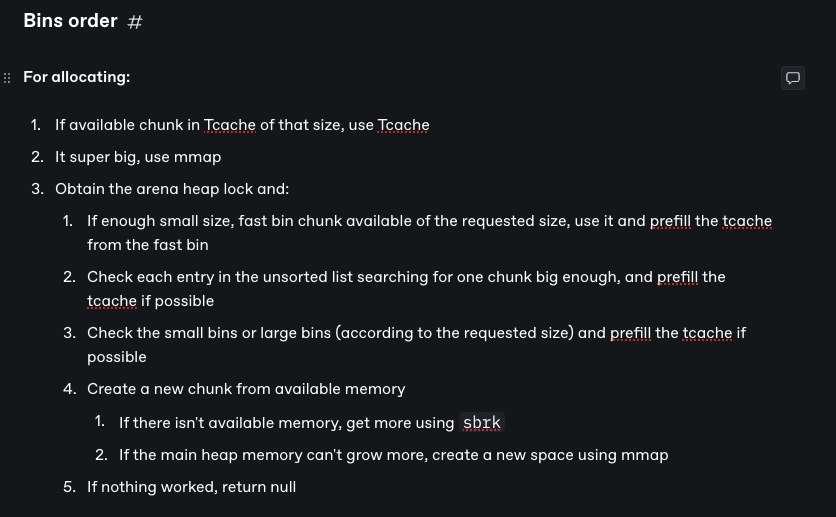Open the comment bubble icon at right

[x=793, y=78]
